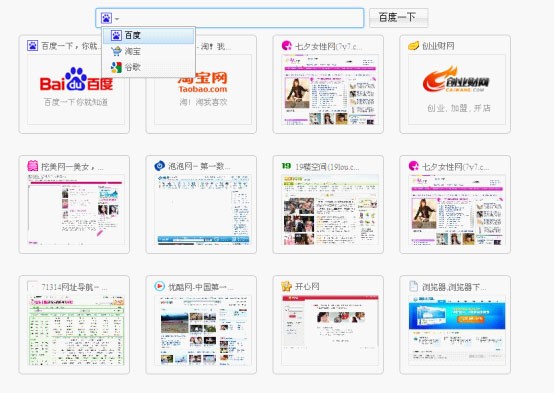Click the favicon on the 百度一下,你就... tile
The image size is (554, 393).
(x=33, y=46)
